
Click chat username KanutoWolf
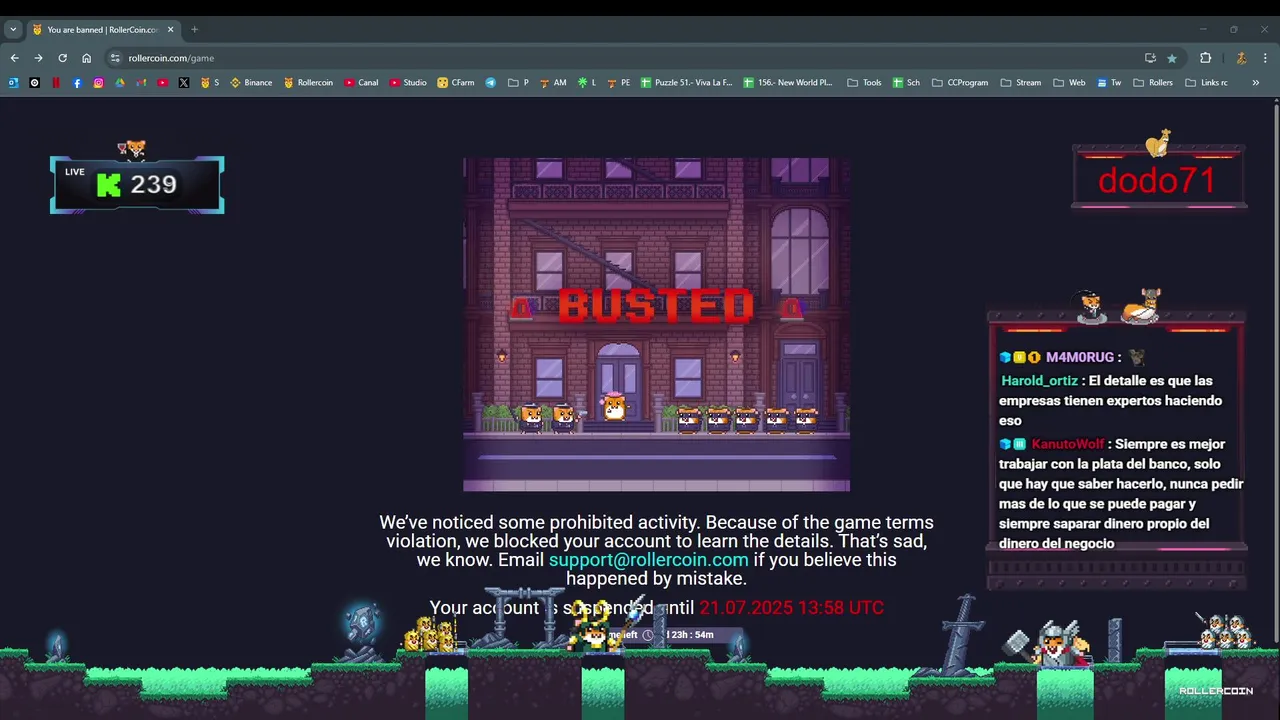(1067, 444)
